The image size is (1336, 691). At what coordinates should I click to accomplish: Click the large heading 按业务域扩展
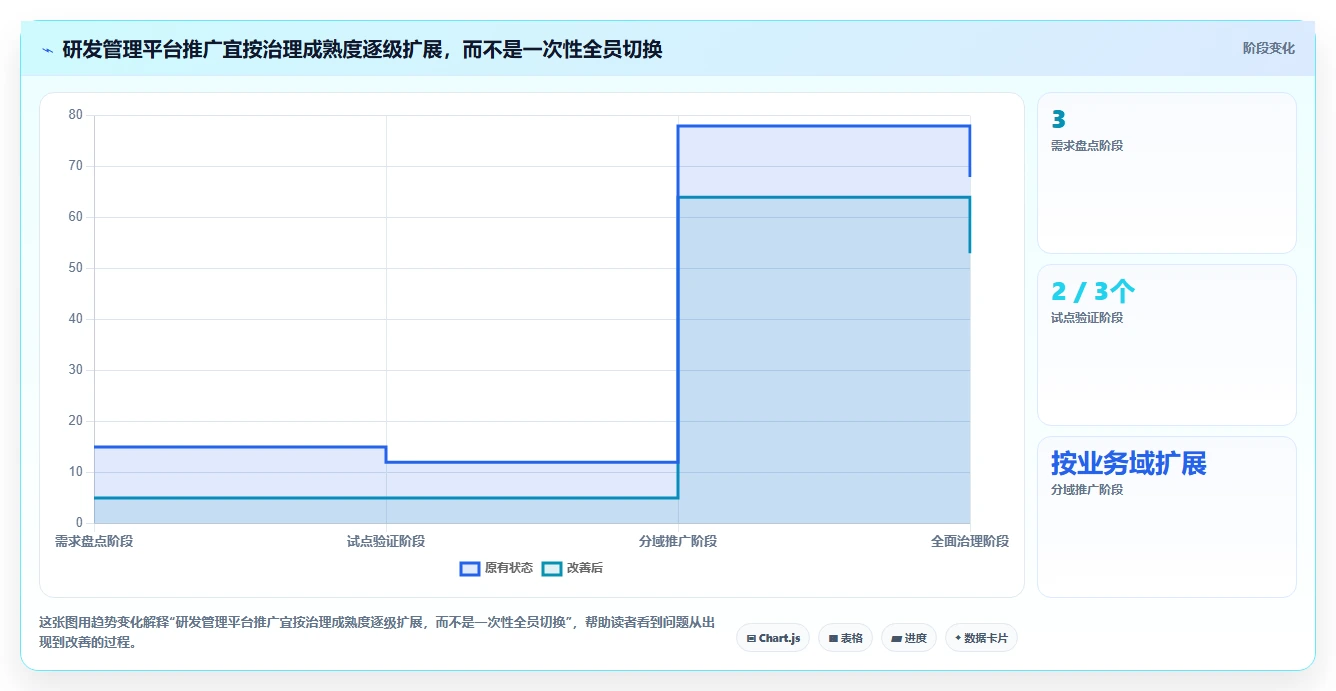1128,463
